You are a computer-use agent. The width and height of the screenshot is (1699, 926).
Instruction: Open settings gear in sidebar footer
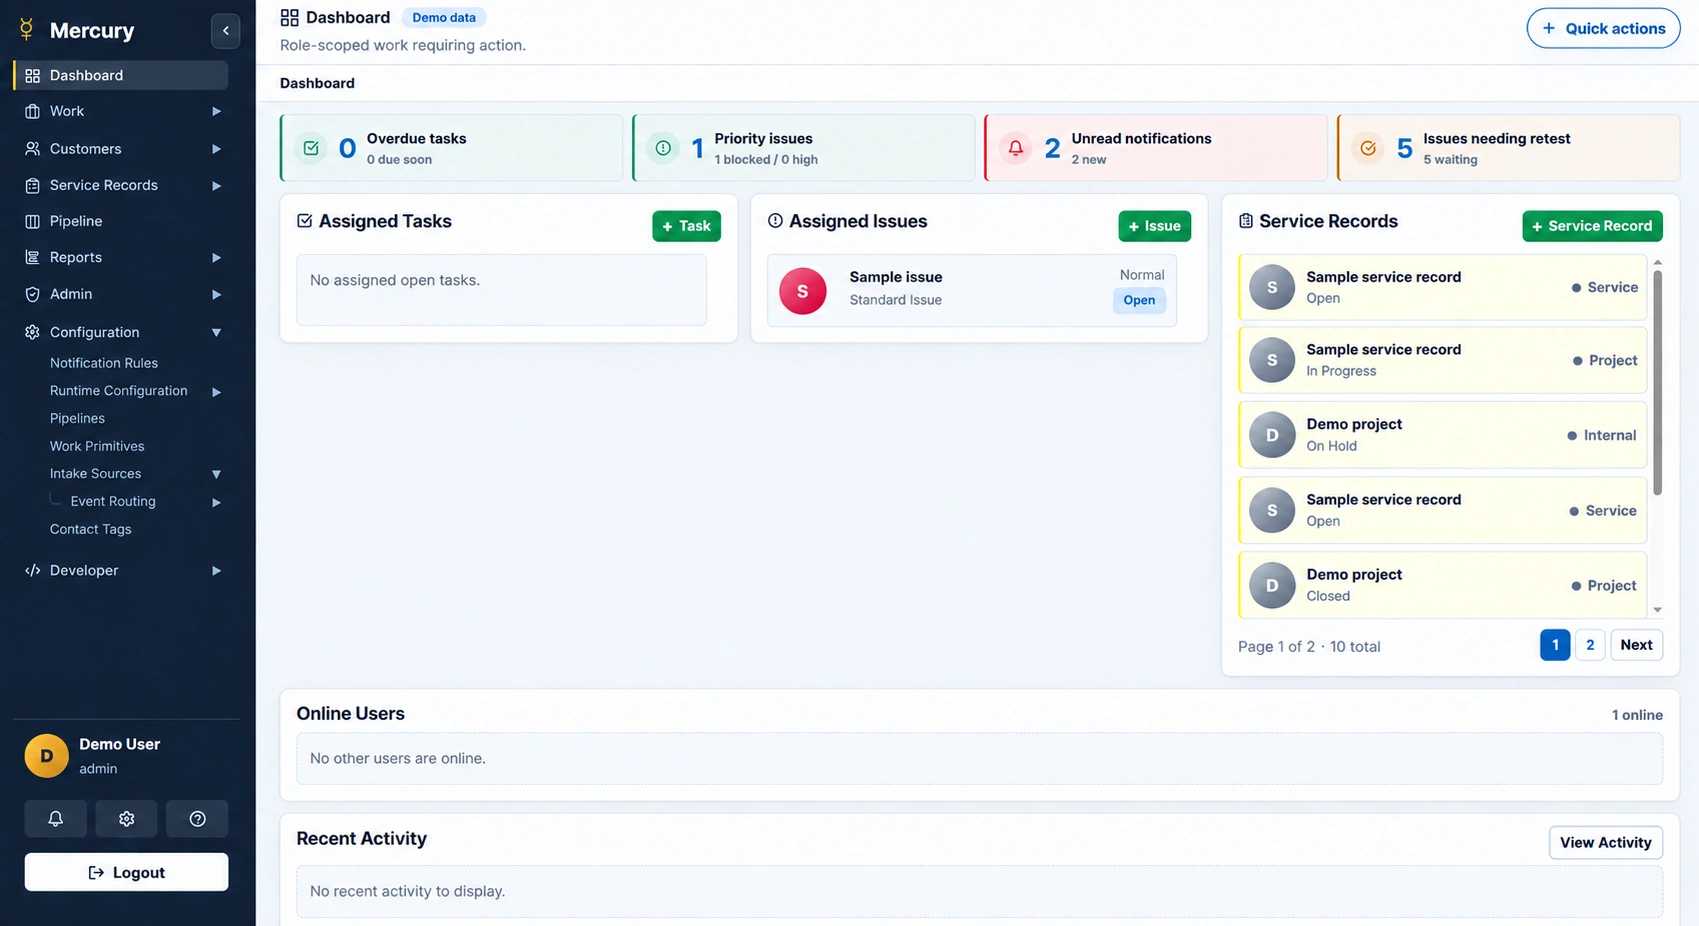[126, 819]
